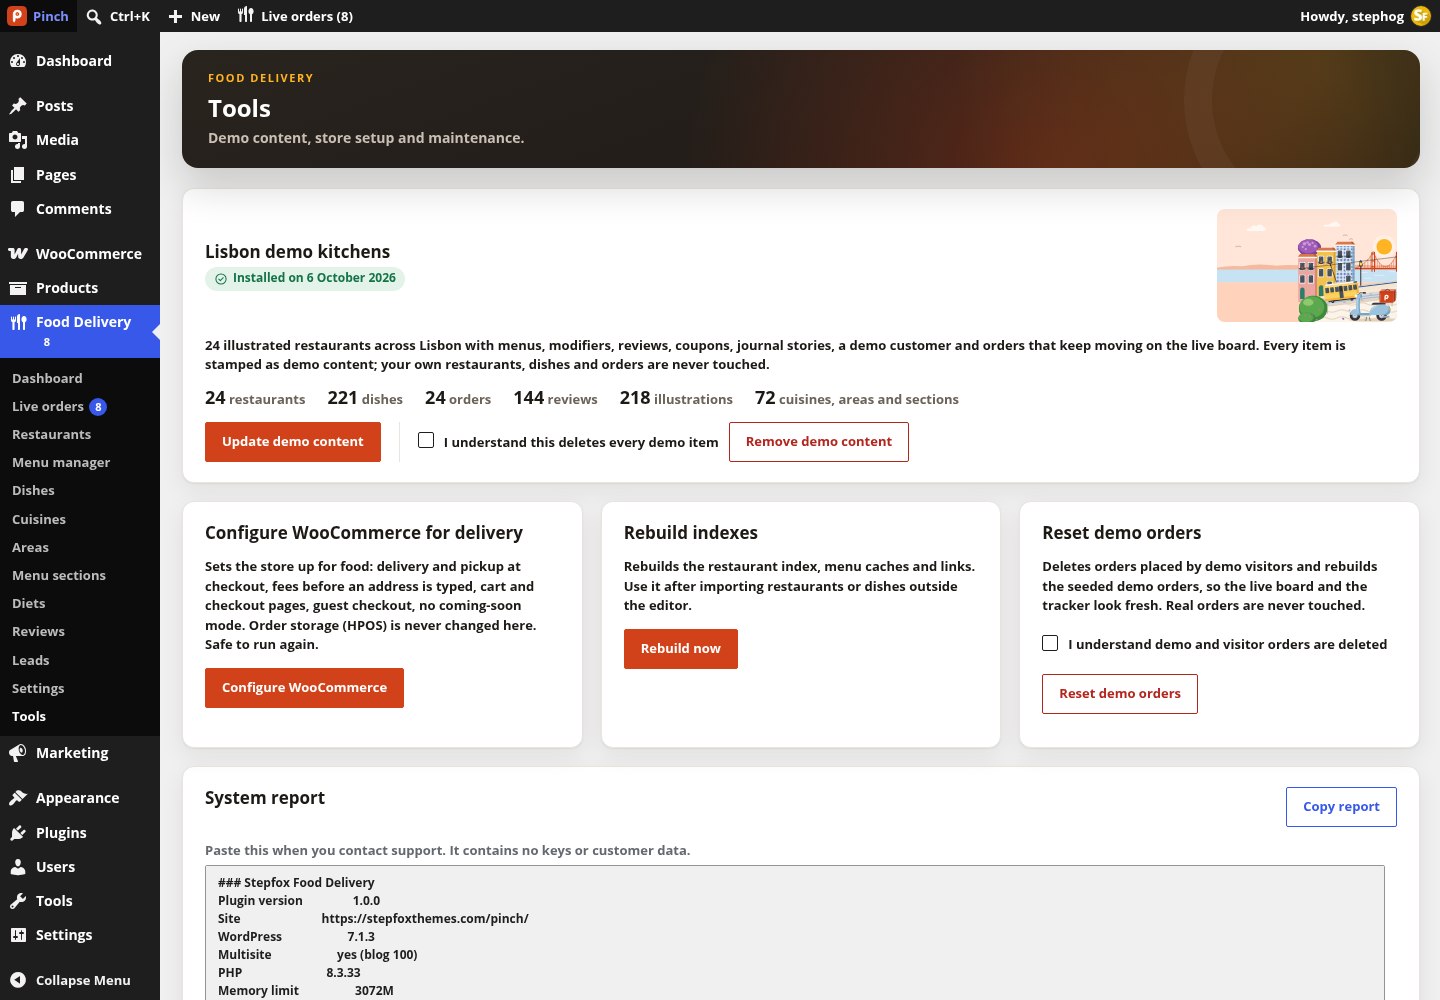Screen dimensions: 1440x1000
Task: Click the Pinch logo icon
Action: [x=17, y=16]
